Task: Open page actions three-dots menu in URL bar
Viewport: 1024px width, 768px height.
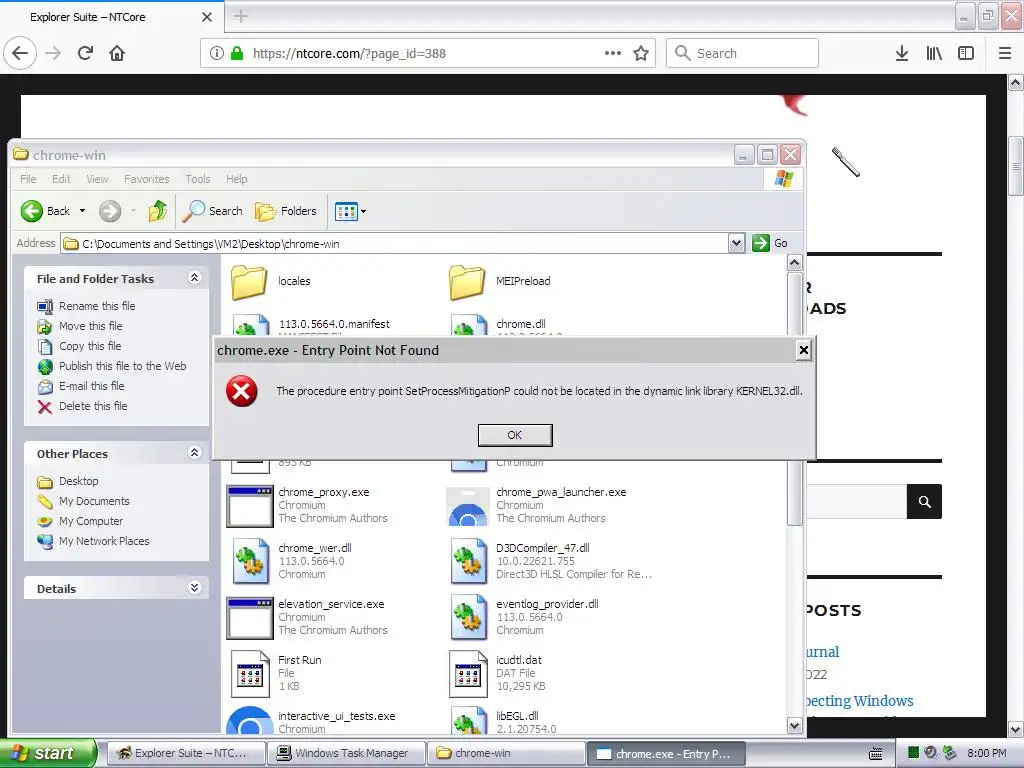Action: click(x=613, y=54)
